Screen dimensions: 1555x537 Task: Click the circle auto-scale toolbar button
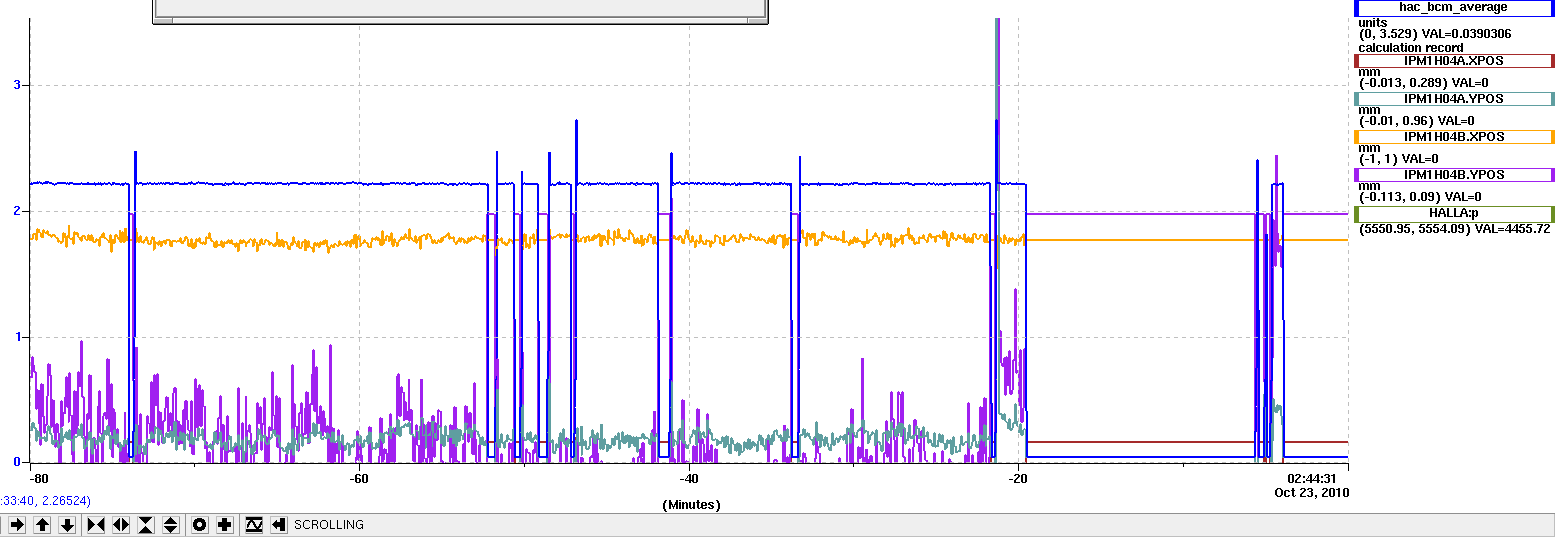point(199,524)
